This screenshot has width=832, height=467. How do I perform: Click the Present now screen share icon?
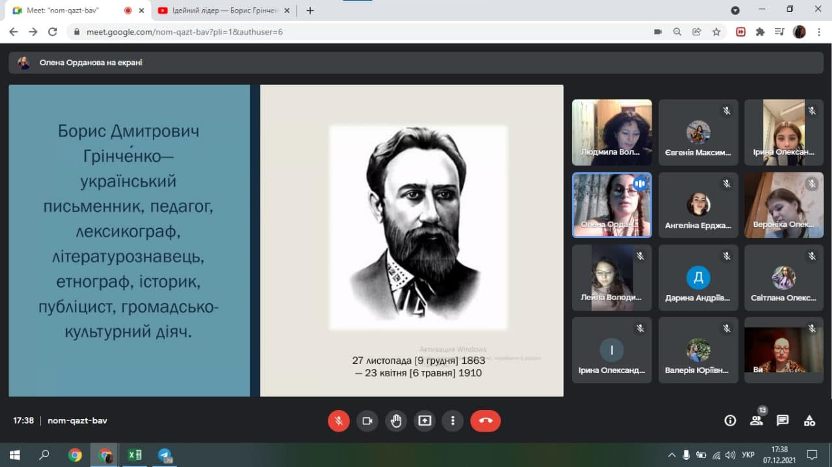tap(425, 421)
